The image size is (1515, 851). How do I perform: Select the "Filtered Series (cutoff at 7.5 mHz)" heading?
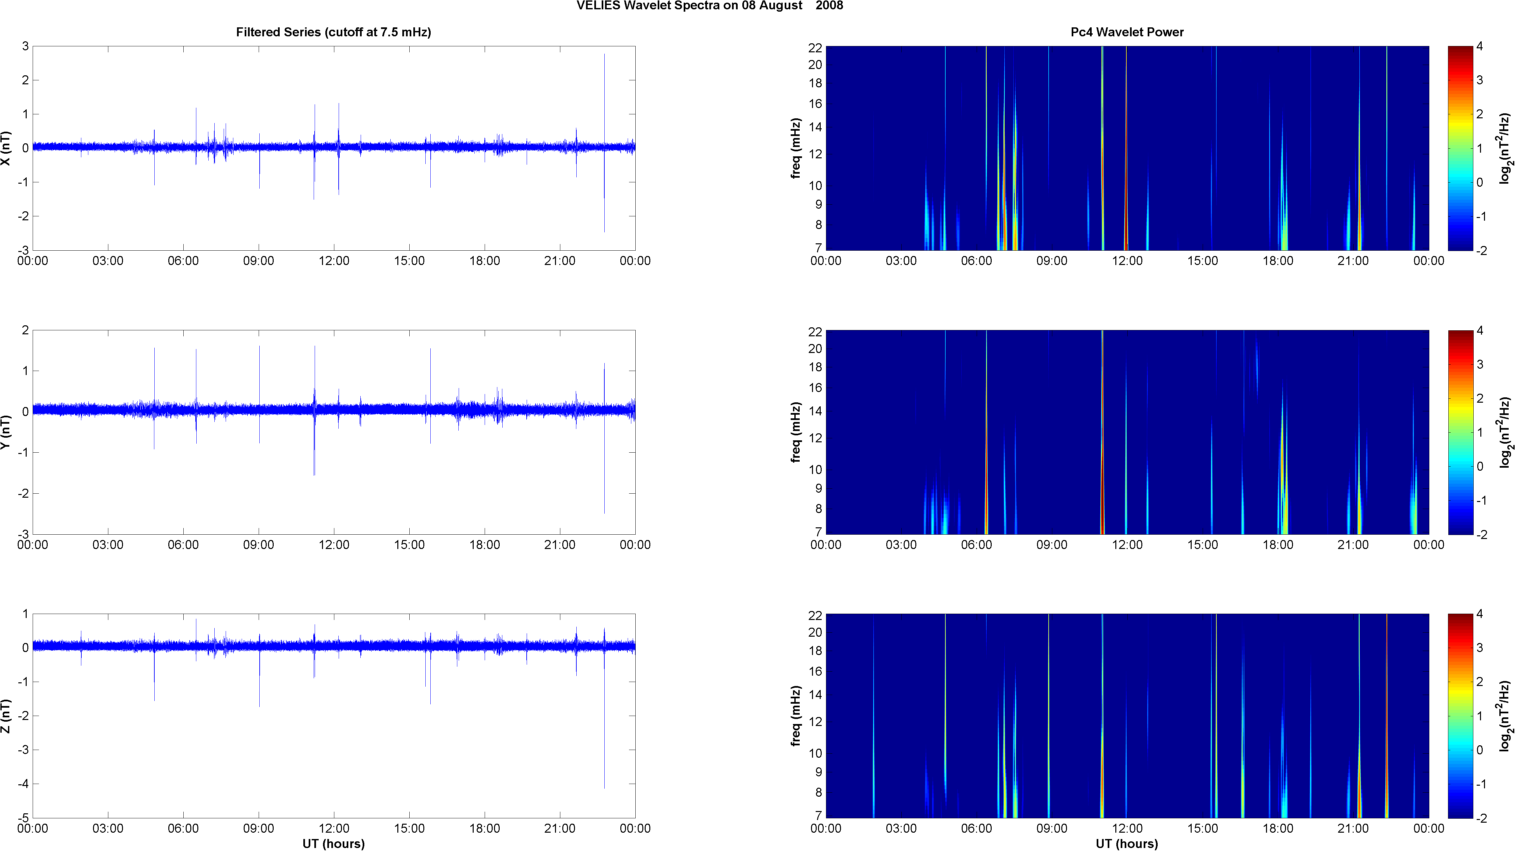334,32
